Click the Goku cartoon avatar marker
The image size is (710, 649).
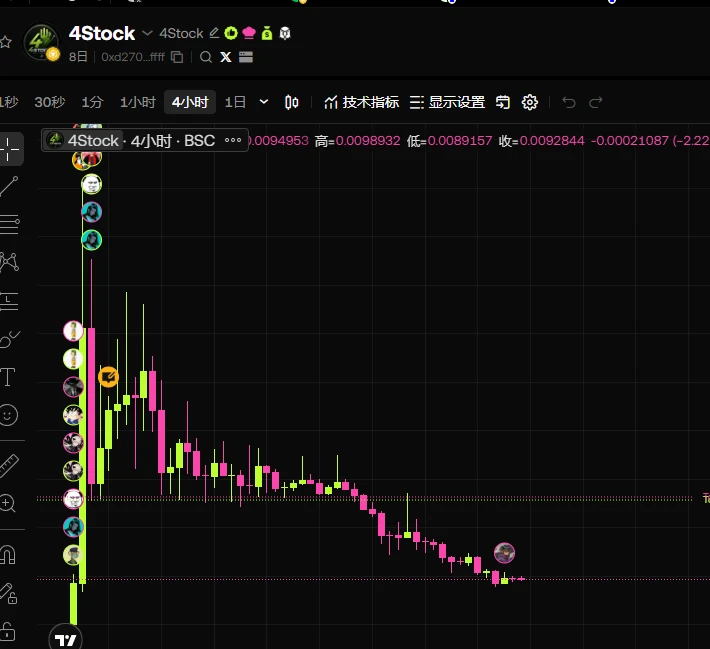click(x=73, y=415)
